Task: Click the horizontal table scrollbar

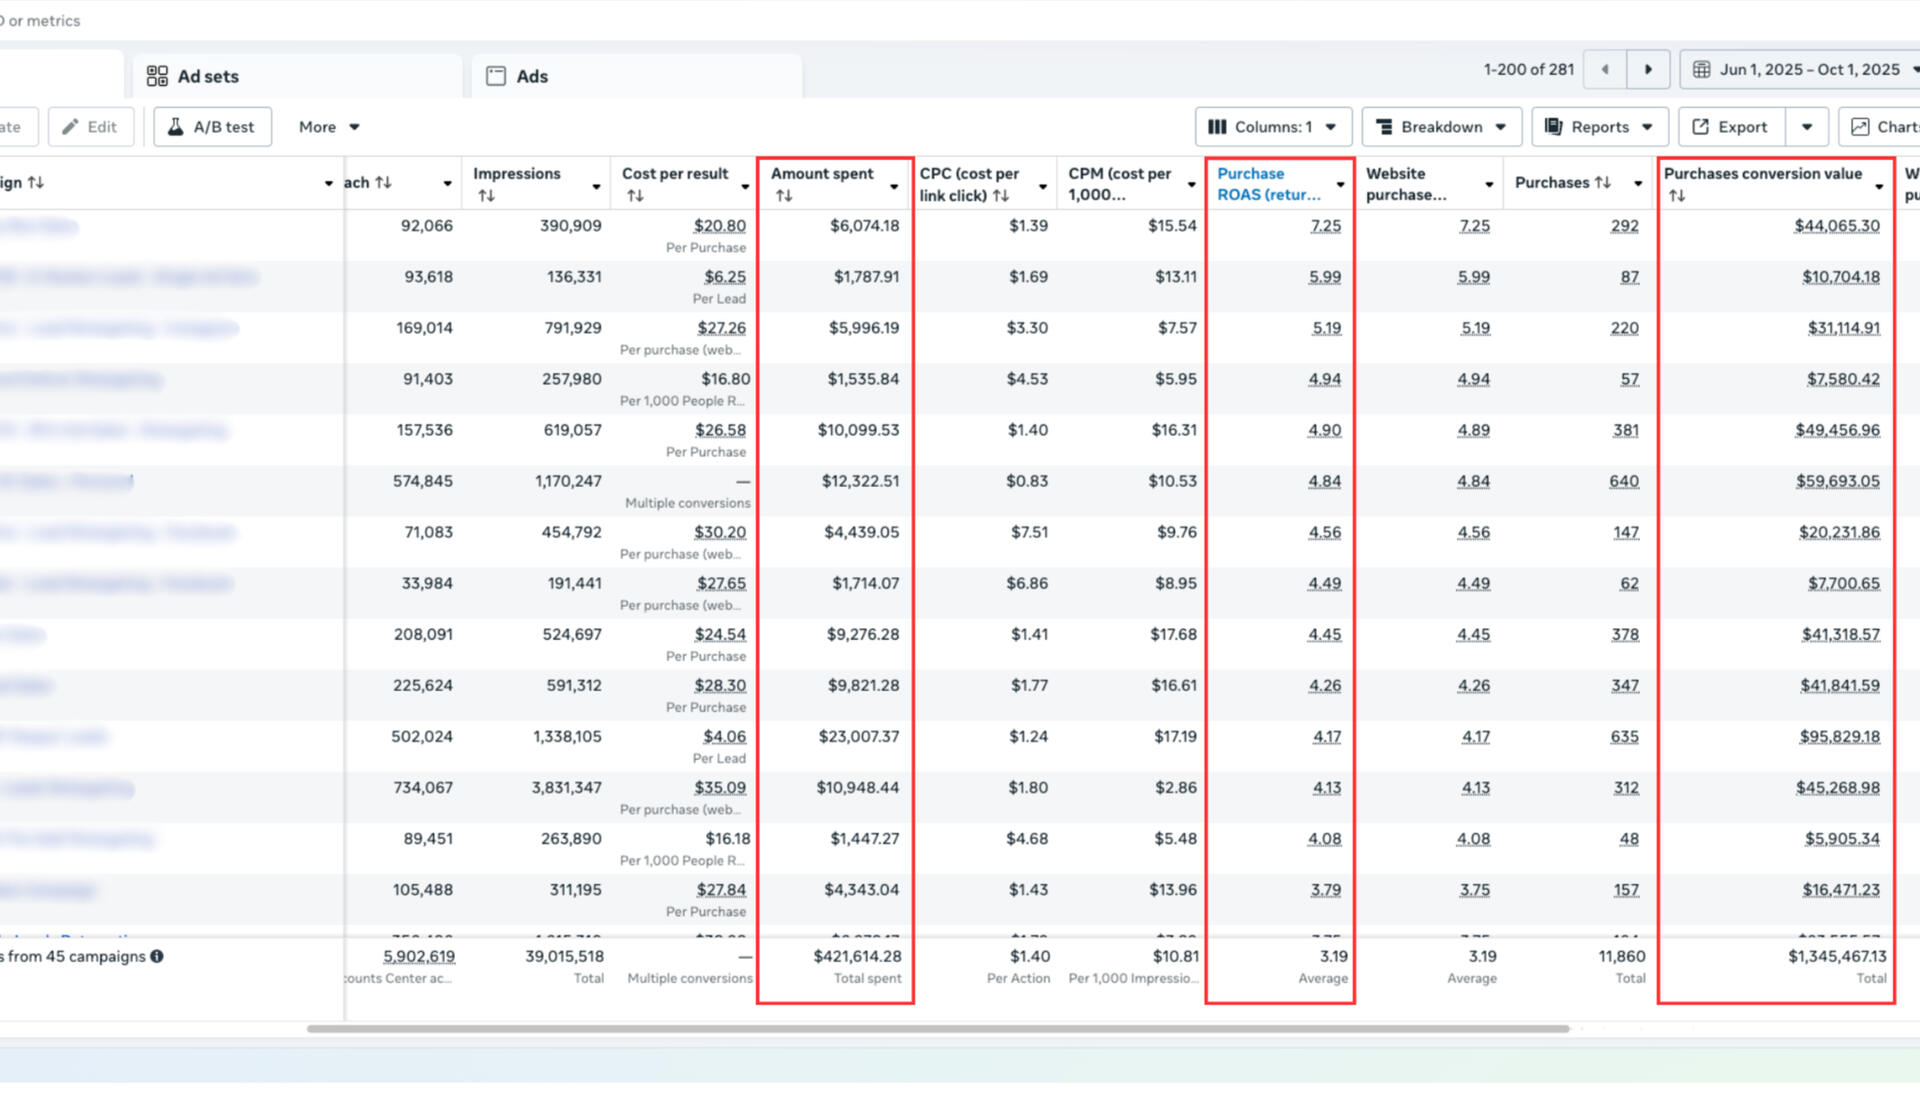Action: point(937,1028)
